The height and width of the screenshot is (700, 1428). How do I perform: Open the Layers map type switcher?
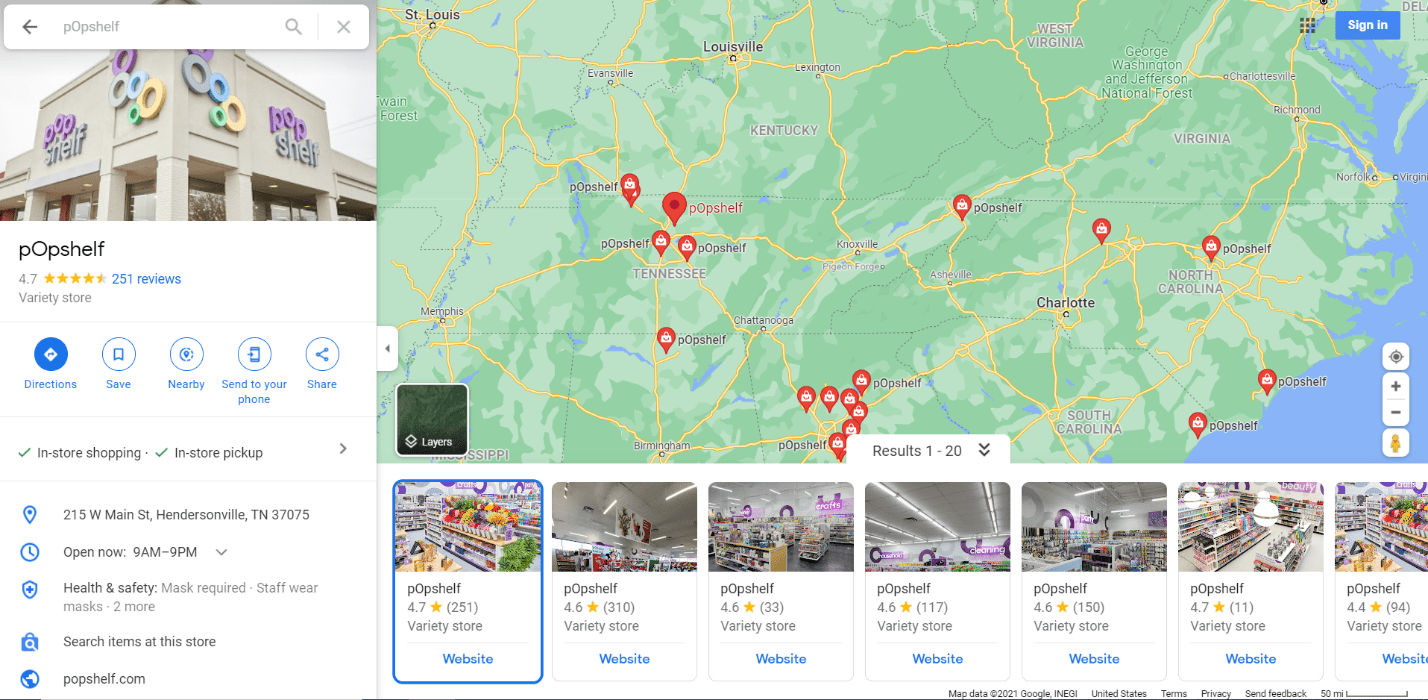point(432,420)
